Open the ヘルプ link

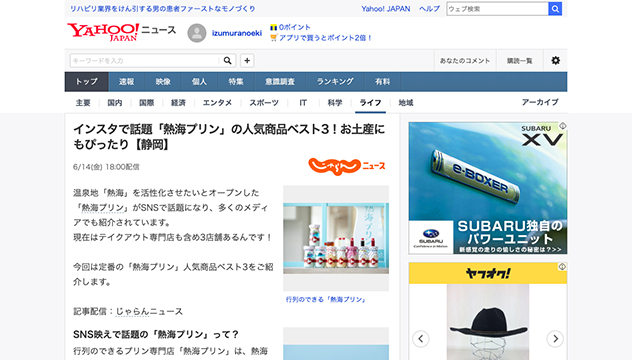tap(429, 9)
